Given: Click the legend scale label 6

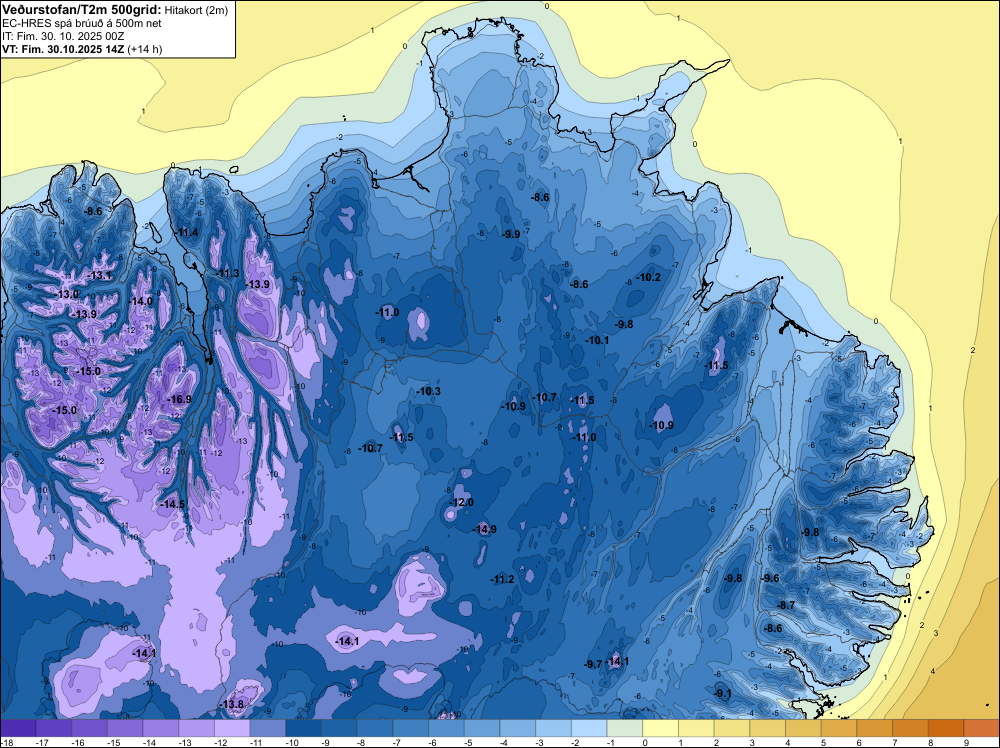Looking at the screenshot, I should (x=859, y=742).
